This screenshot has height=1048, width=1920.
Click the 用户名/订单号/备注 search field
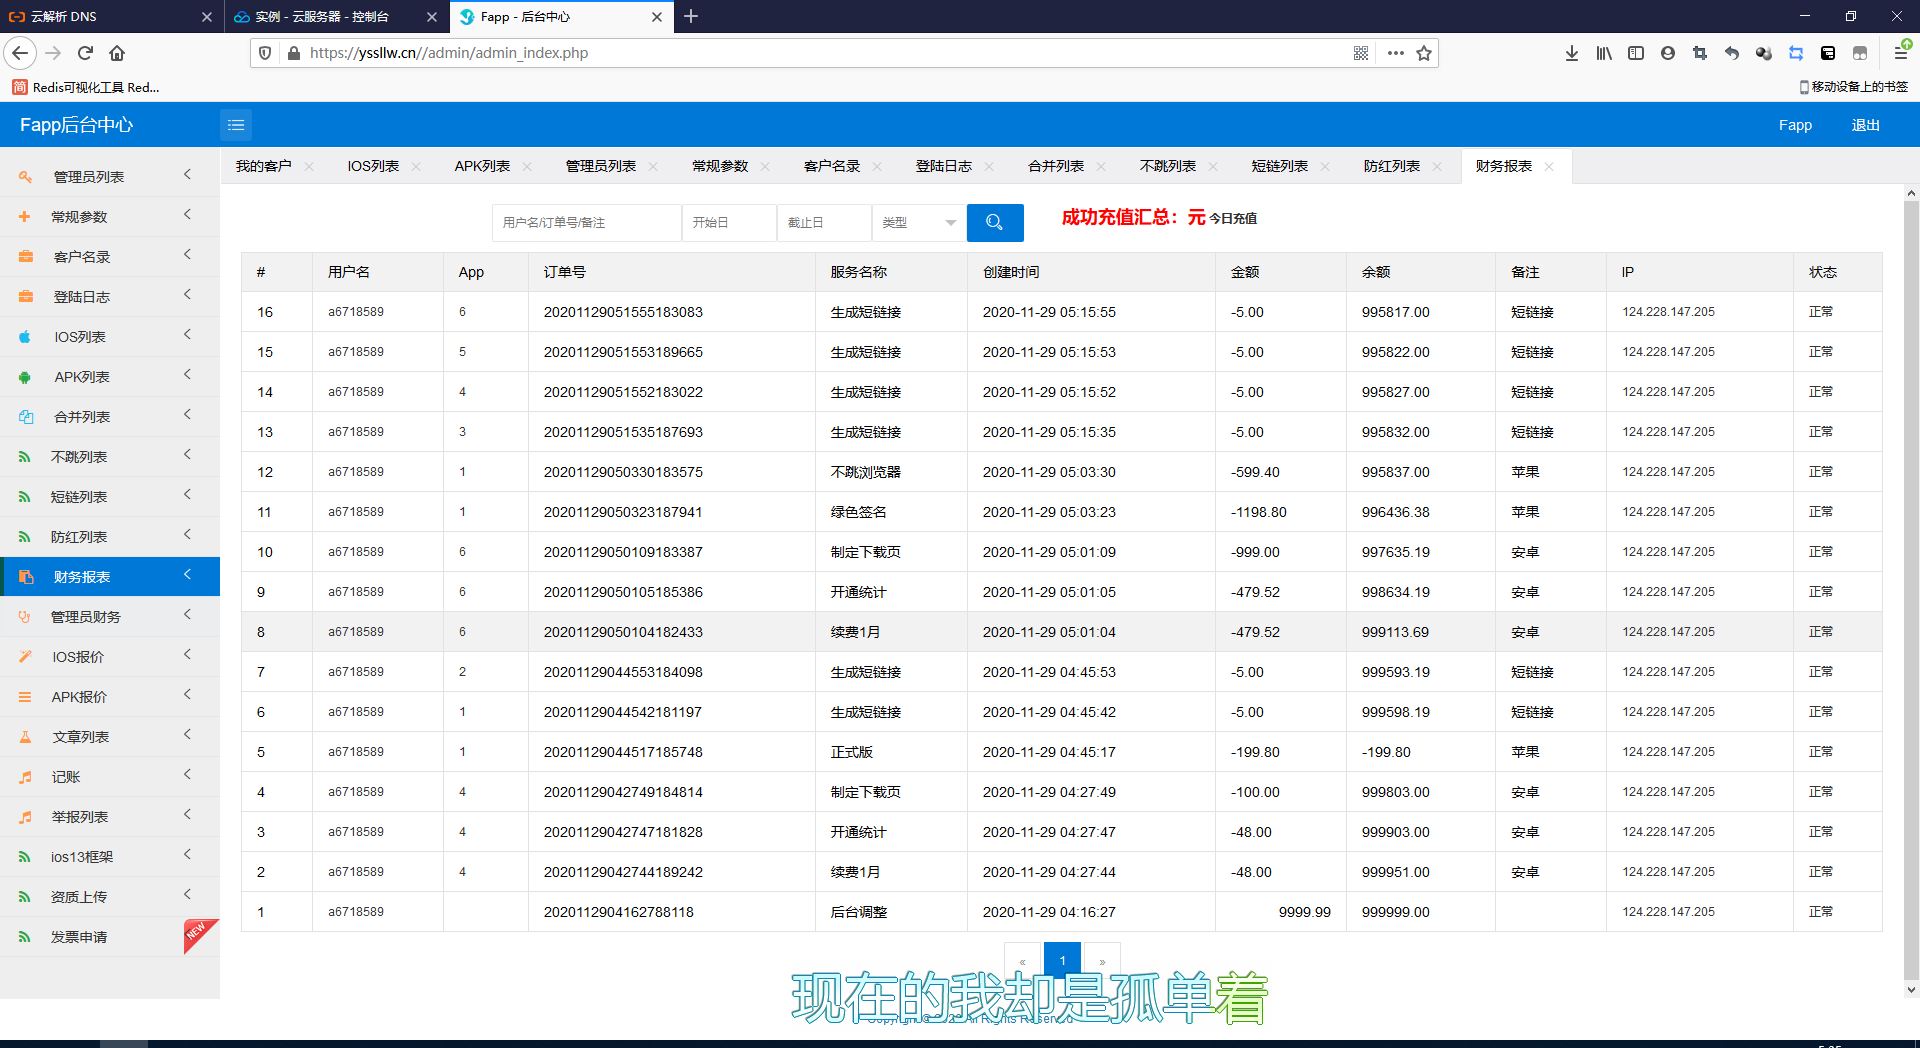click(x=587, y=222)
